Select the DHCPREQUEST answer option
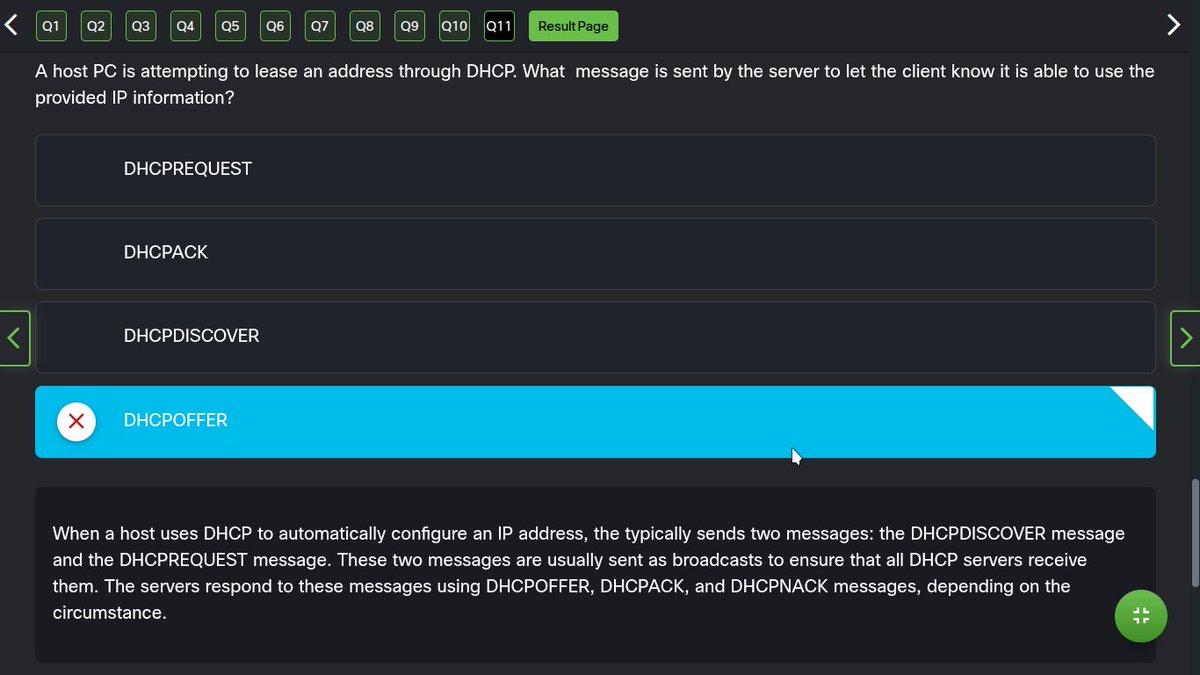The image size is (1200, 675). click(x=595, y=169)
